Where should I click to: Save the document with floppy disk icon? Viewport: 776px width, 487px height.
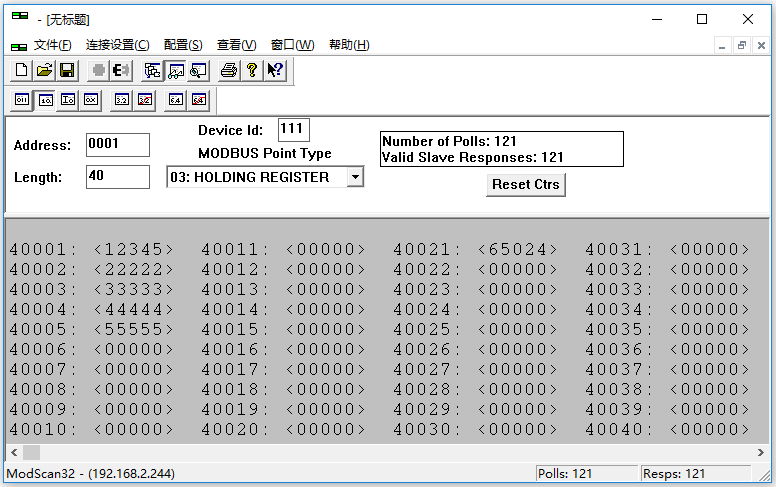[66, 70]
